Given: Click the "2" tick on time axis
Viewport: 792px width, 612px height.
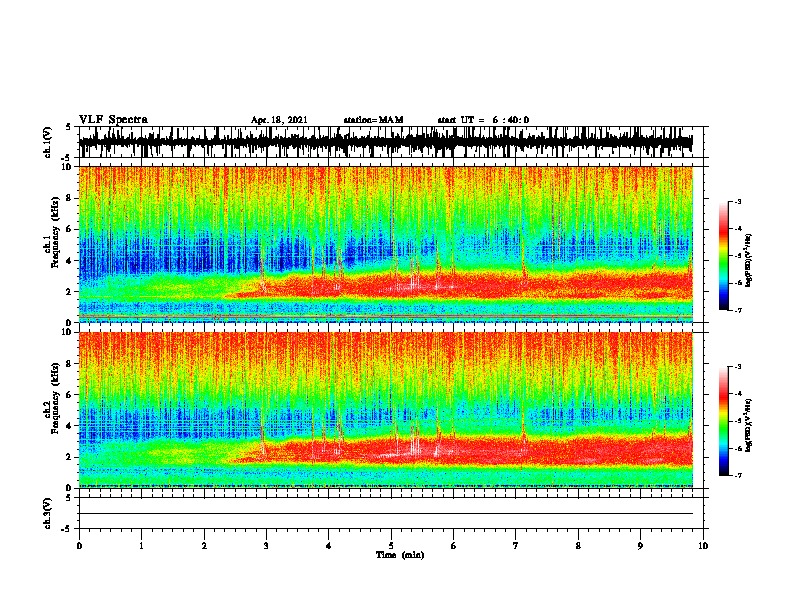Looking at the screenshot, I should 204,546.
